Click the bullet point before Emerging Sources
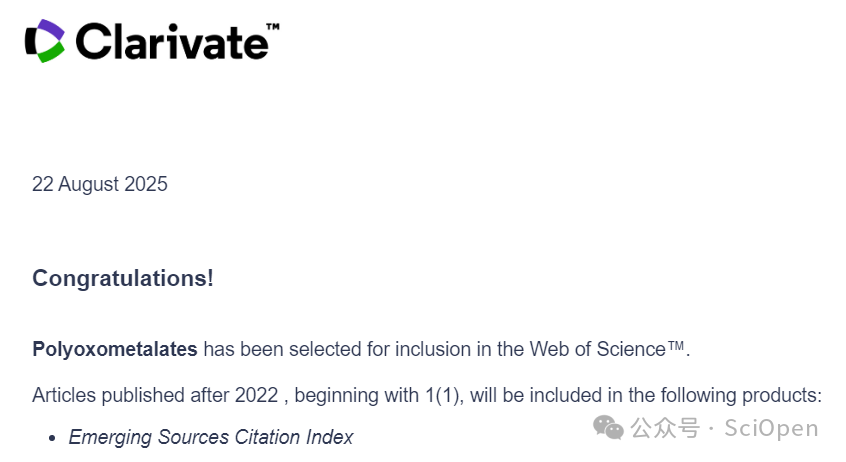This screenshot has width=846, height=462. tap(52, 438)
